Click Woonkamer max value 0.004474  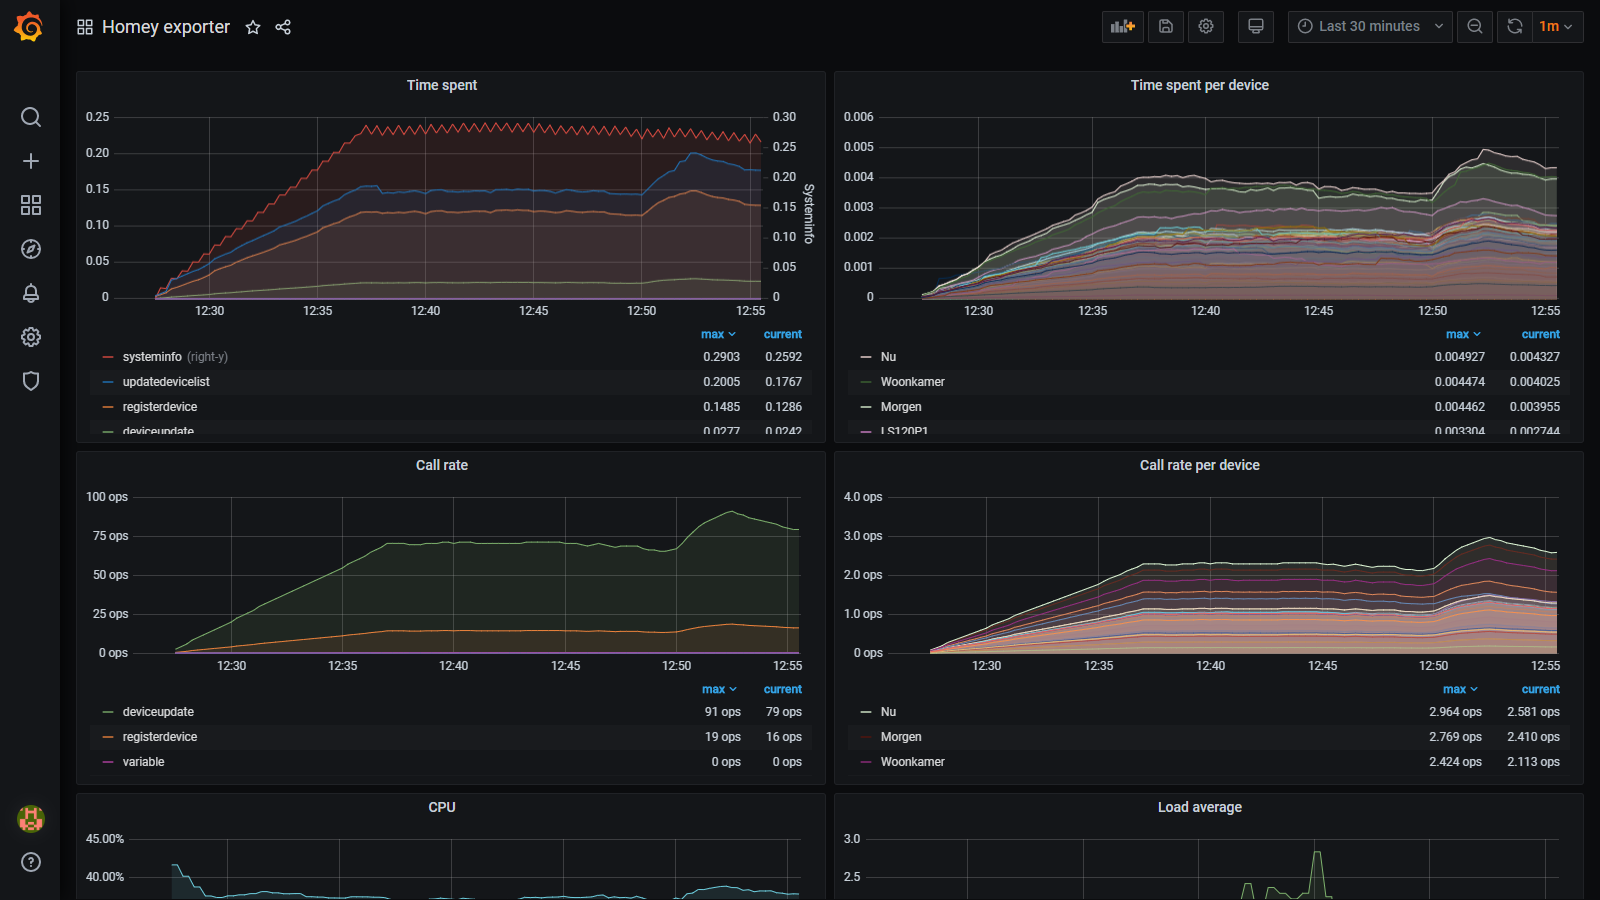point(1460,382)
